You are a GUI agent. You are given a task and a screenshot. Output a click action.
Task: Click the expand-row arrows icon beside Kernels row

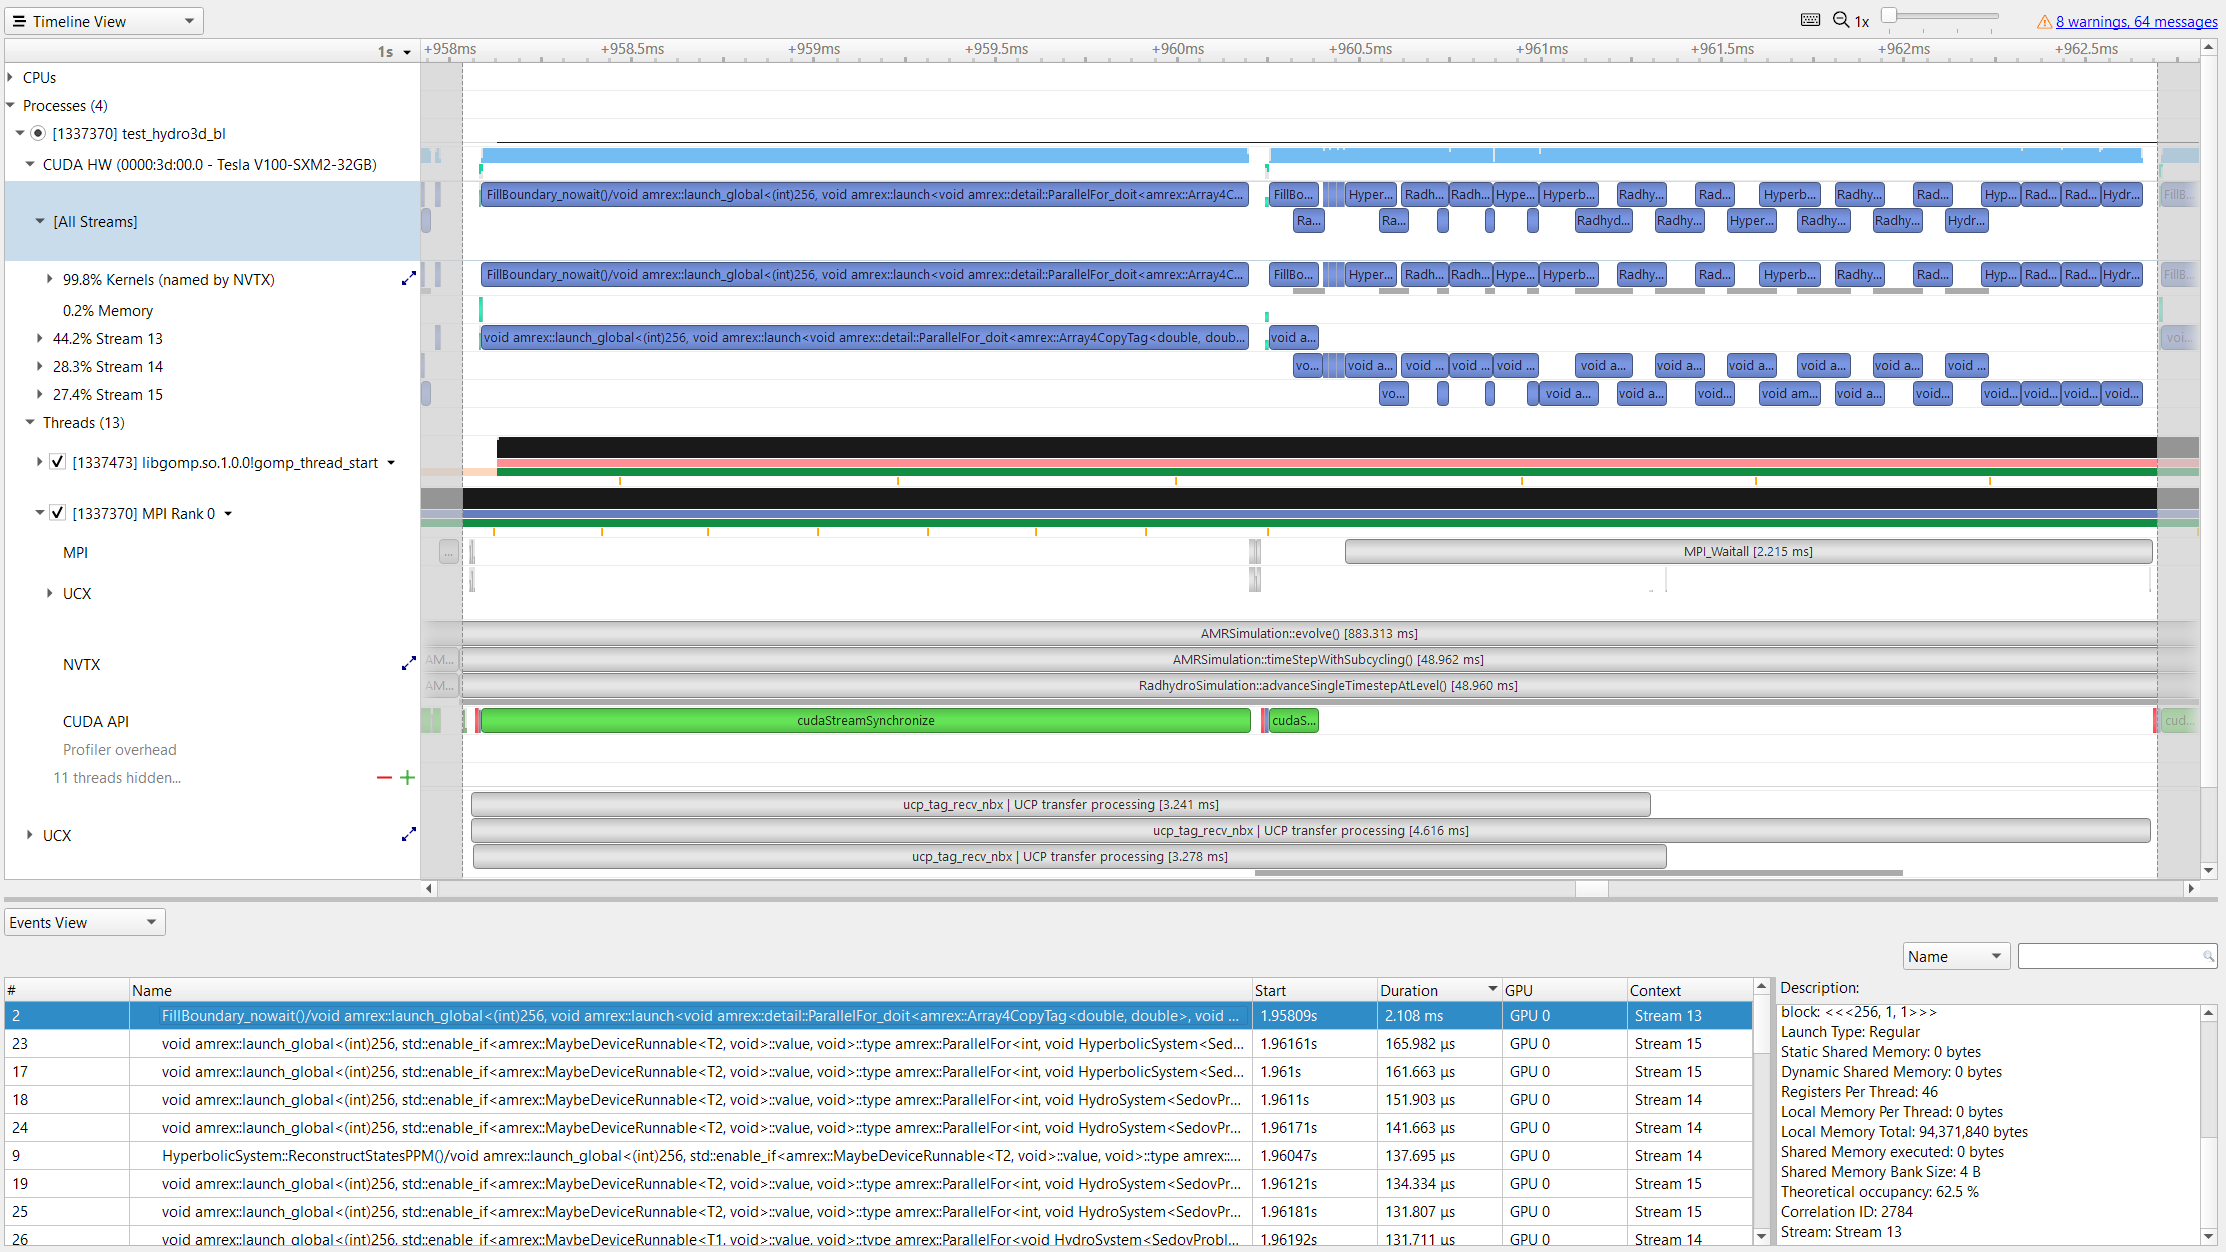click(x=409, y=278)
